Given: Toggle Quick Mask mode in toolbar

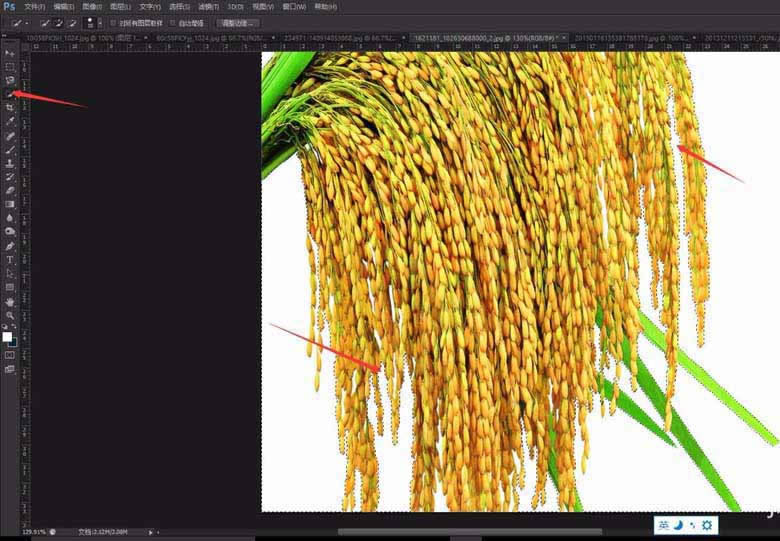Looking at the screenshot, I should 9,355.
